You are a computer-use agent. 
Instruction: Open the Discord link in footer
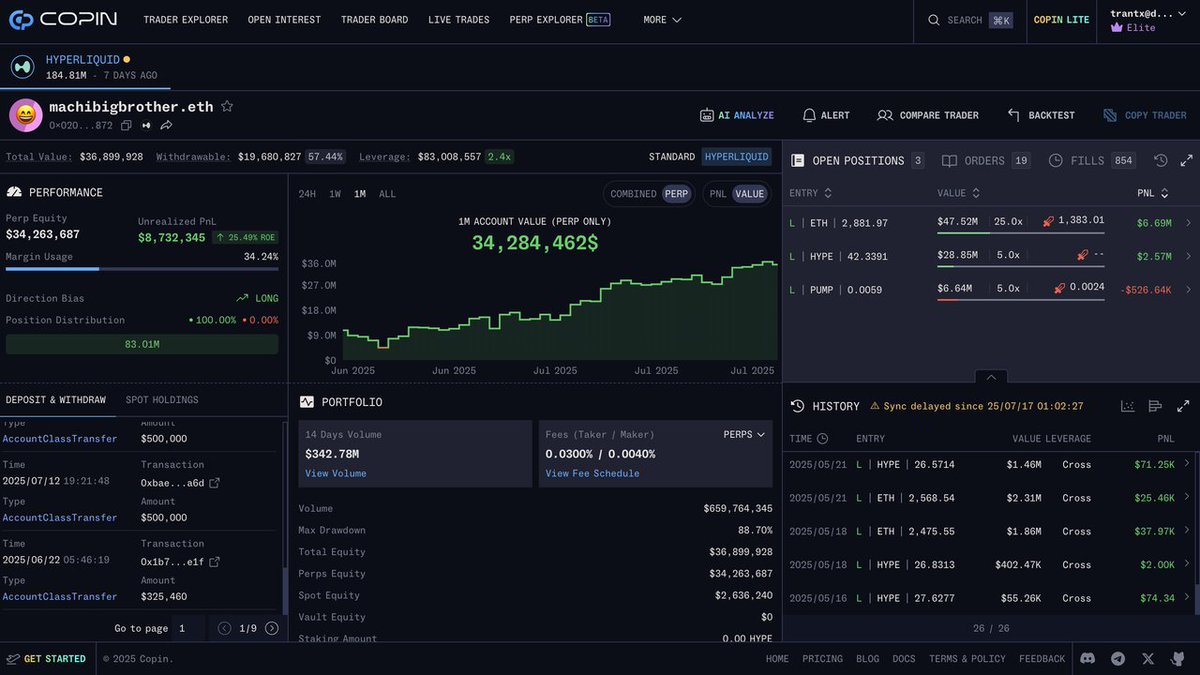[1088, 658]
